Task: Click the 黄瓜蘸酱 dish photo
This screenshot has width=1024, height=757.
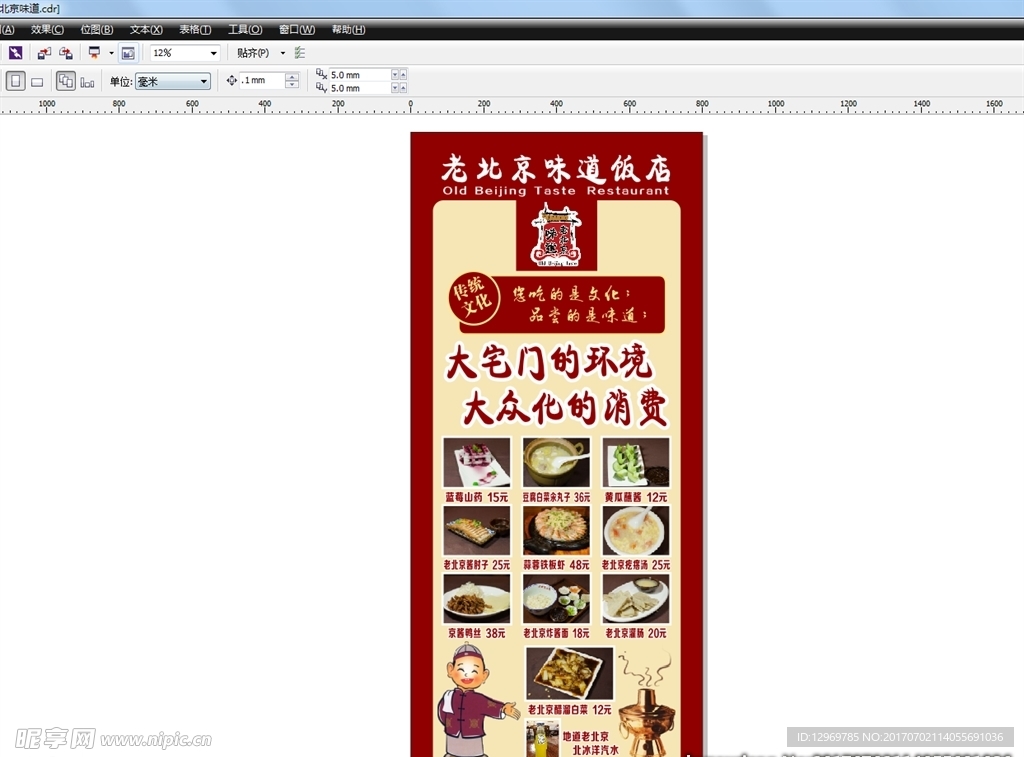Action: 636,462
